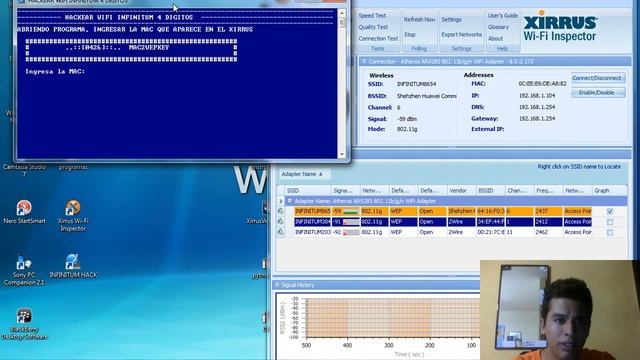Viewport: 640px width, 360px height.
Task: Enable graph checkbox for INFINITUM8654 network
Action: pos(610,211)
